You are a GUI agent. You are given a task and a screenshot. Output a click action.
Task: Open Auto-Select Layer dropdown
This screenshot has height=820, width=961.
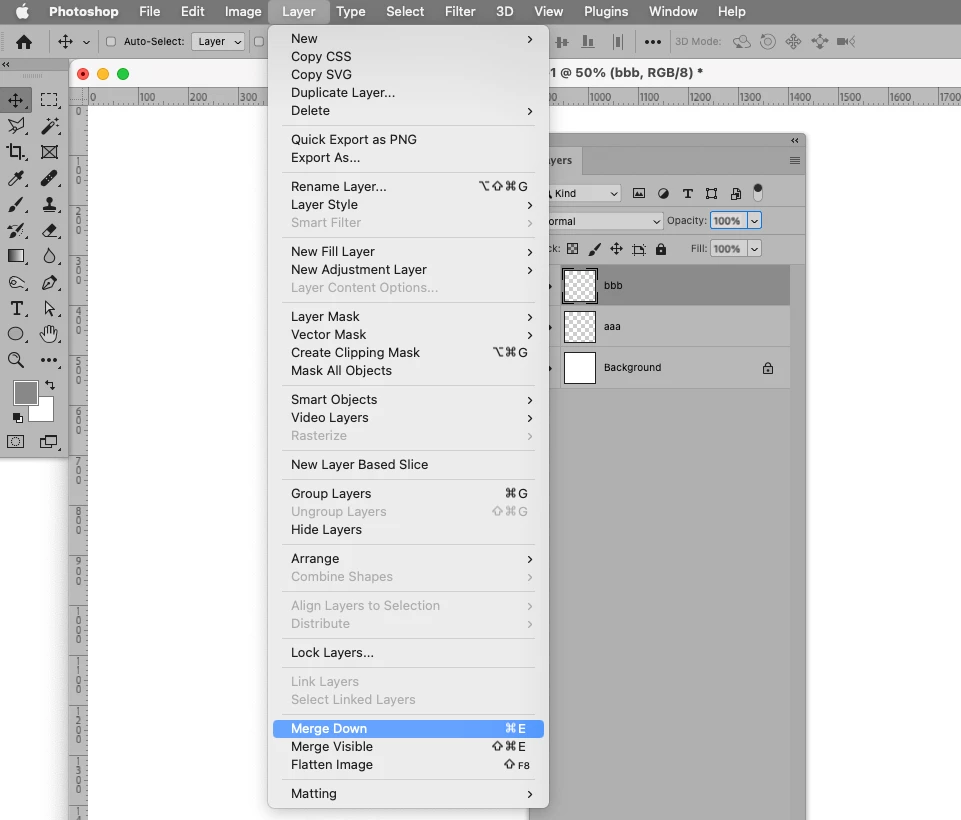pos(218,42)
